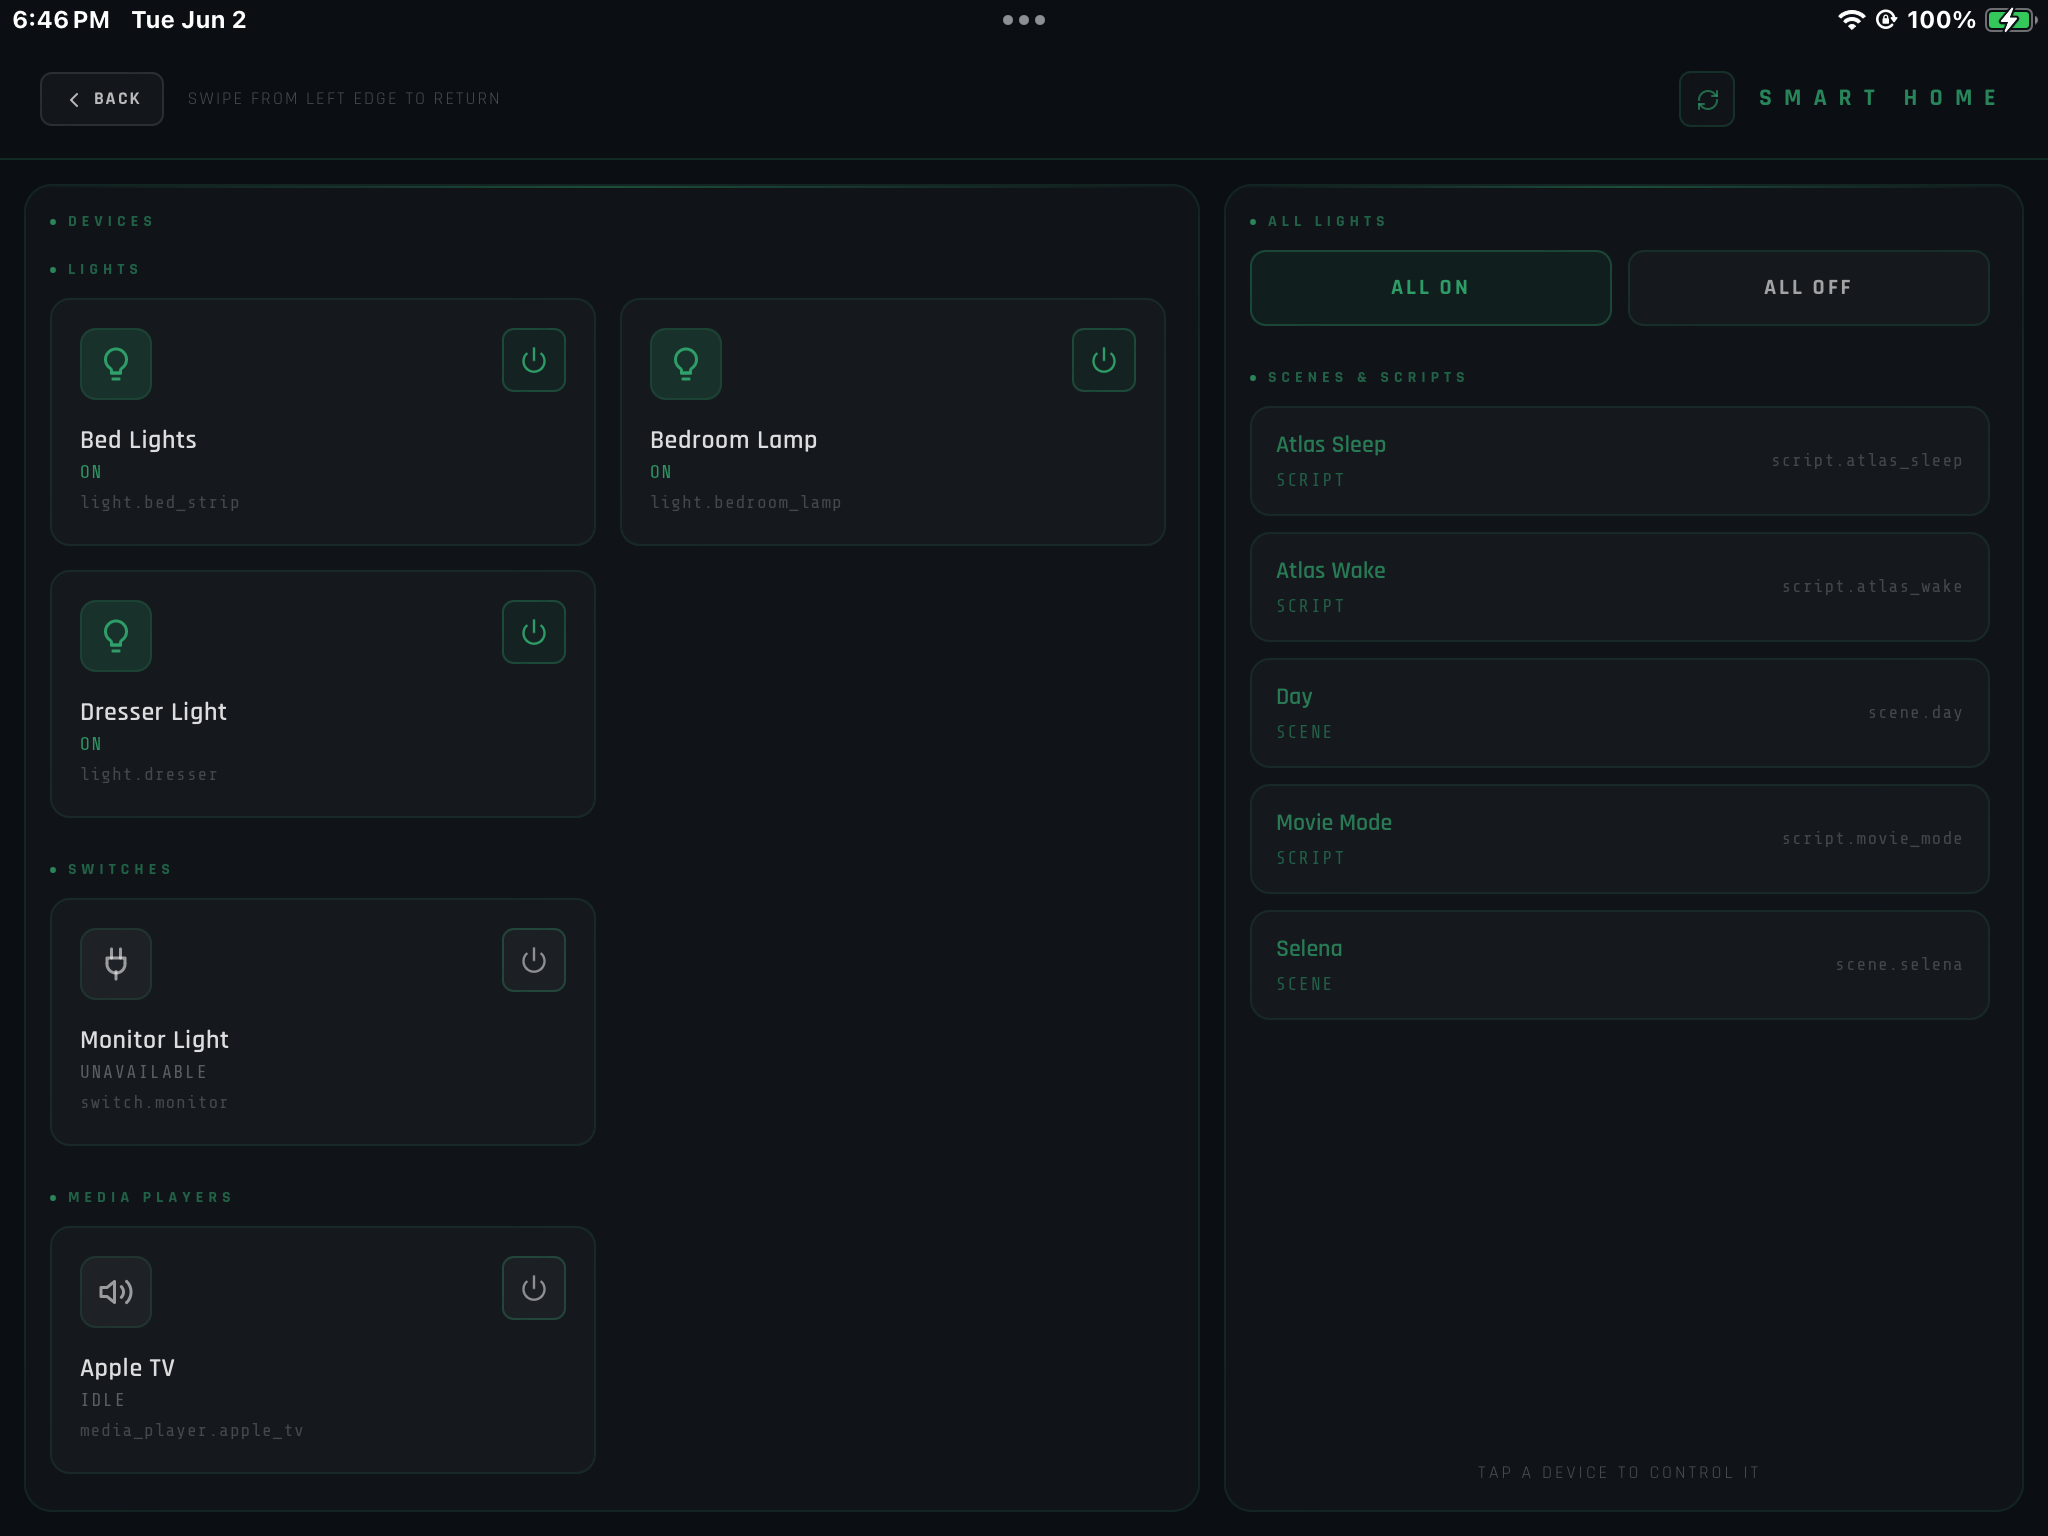This screenshot has width=2048, height=1536.
Task: Tap the Apple TV speaker icon
Action: coord(116,1291)
